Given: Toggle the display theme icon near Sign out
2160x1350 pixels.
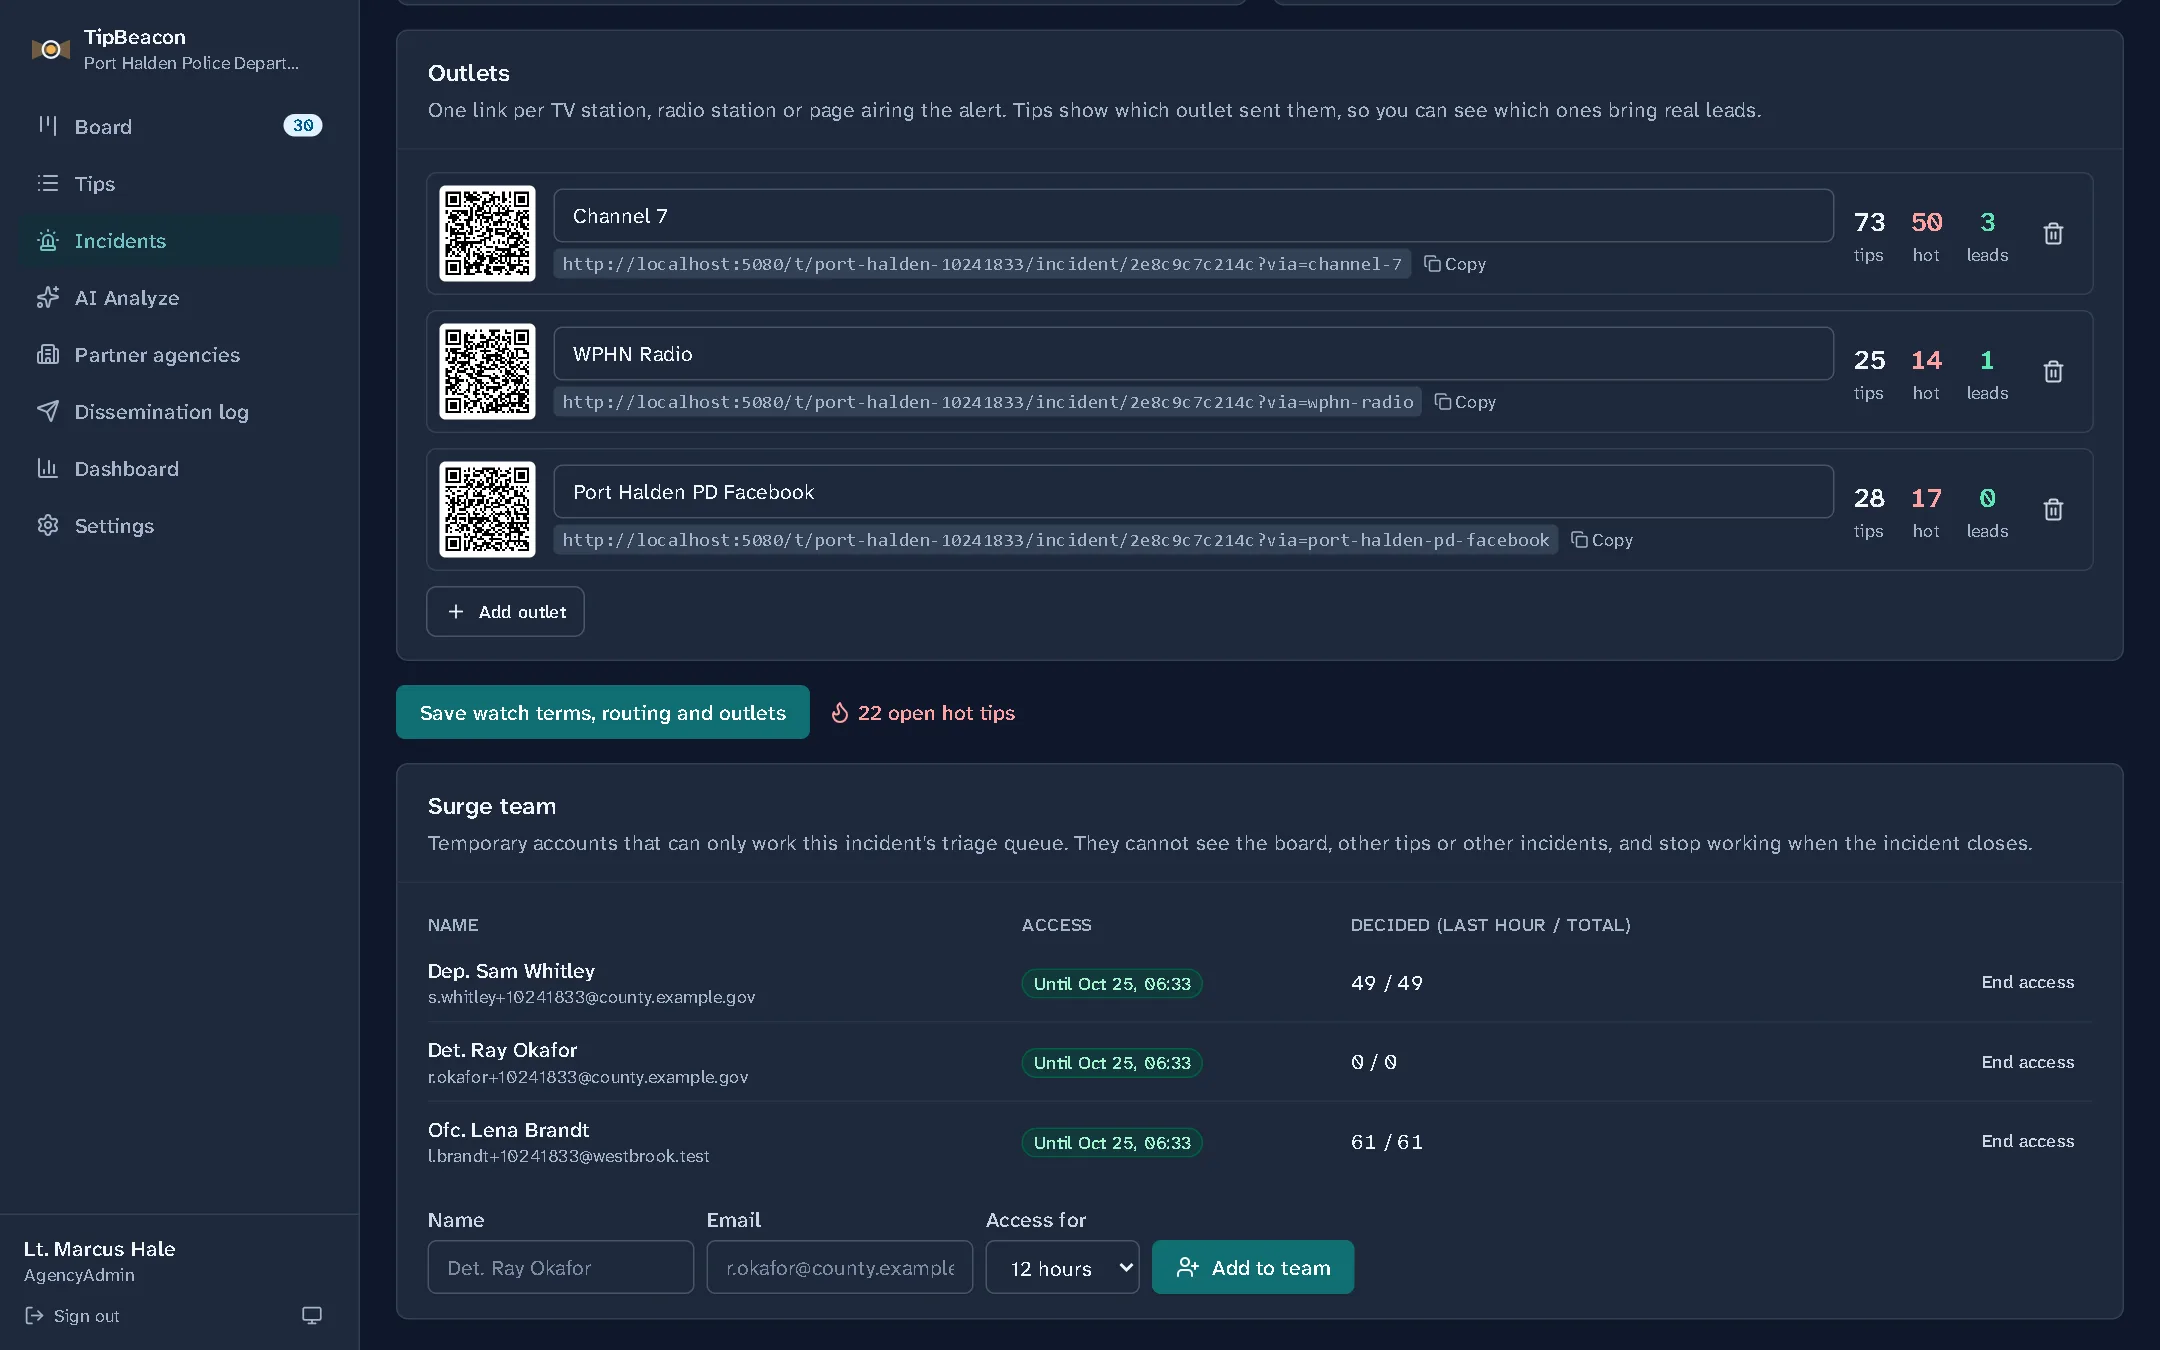Looking at the screenshot, I should tap(312, 1315).
